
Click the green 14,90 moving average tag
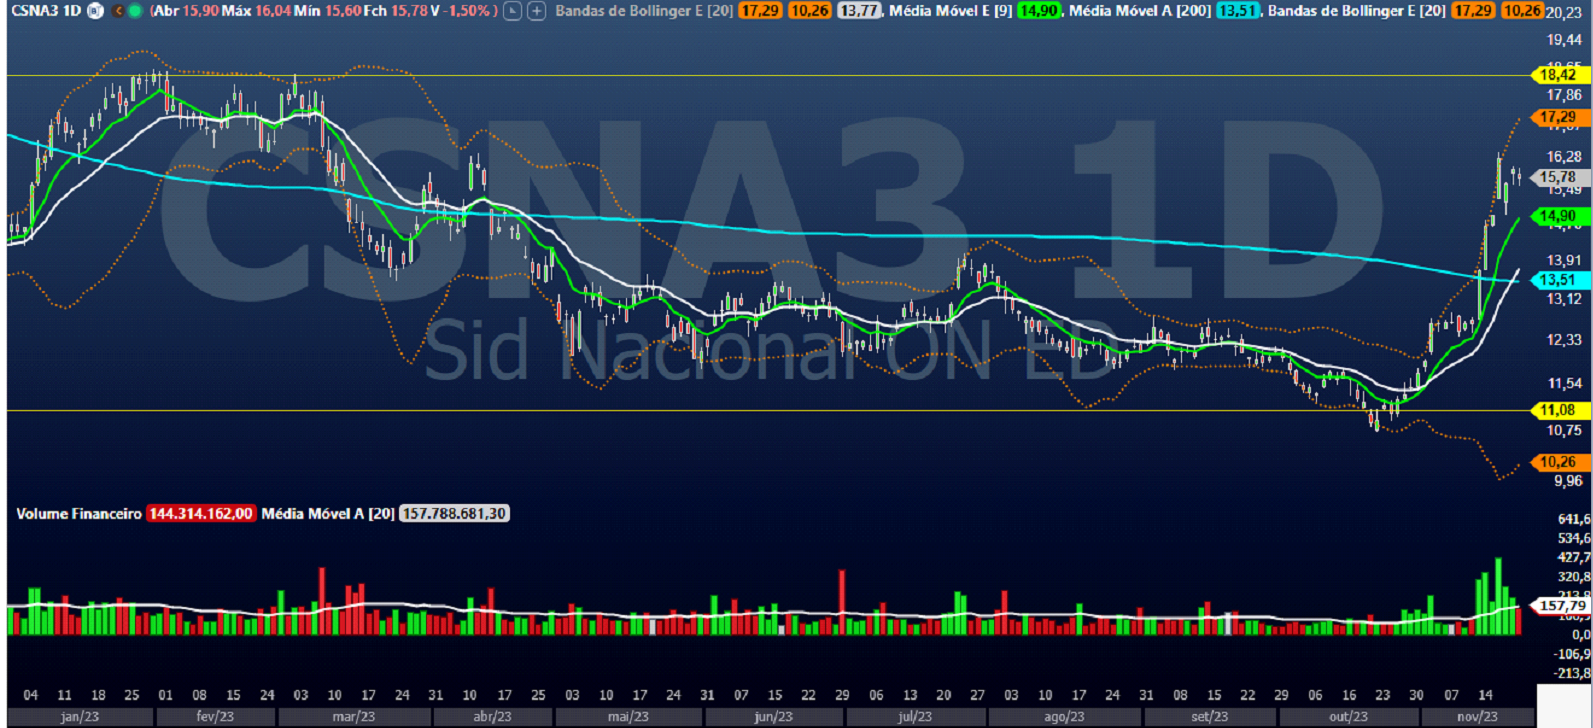pyautogui.click(x=1557, y=216)
